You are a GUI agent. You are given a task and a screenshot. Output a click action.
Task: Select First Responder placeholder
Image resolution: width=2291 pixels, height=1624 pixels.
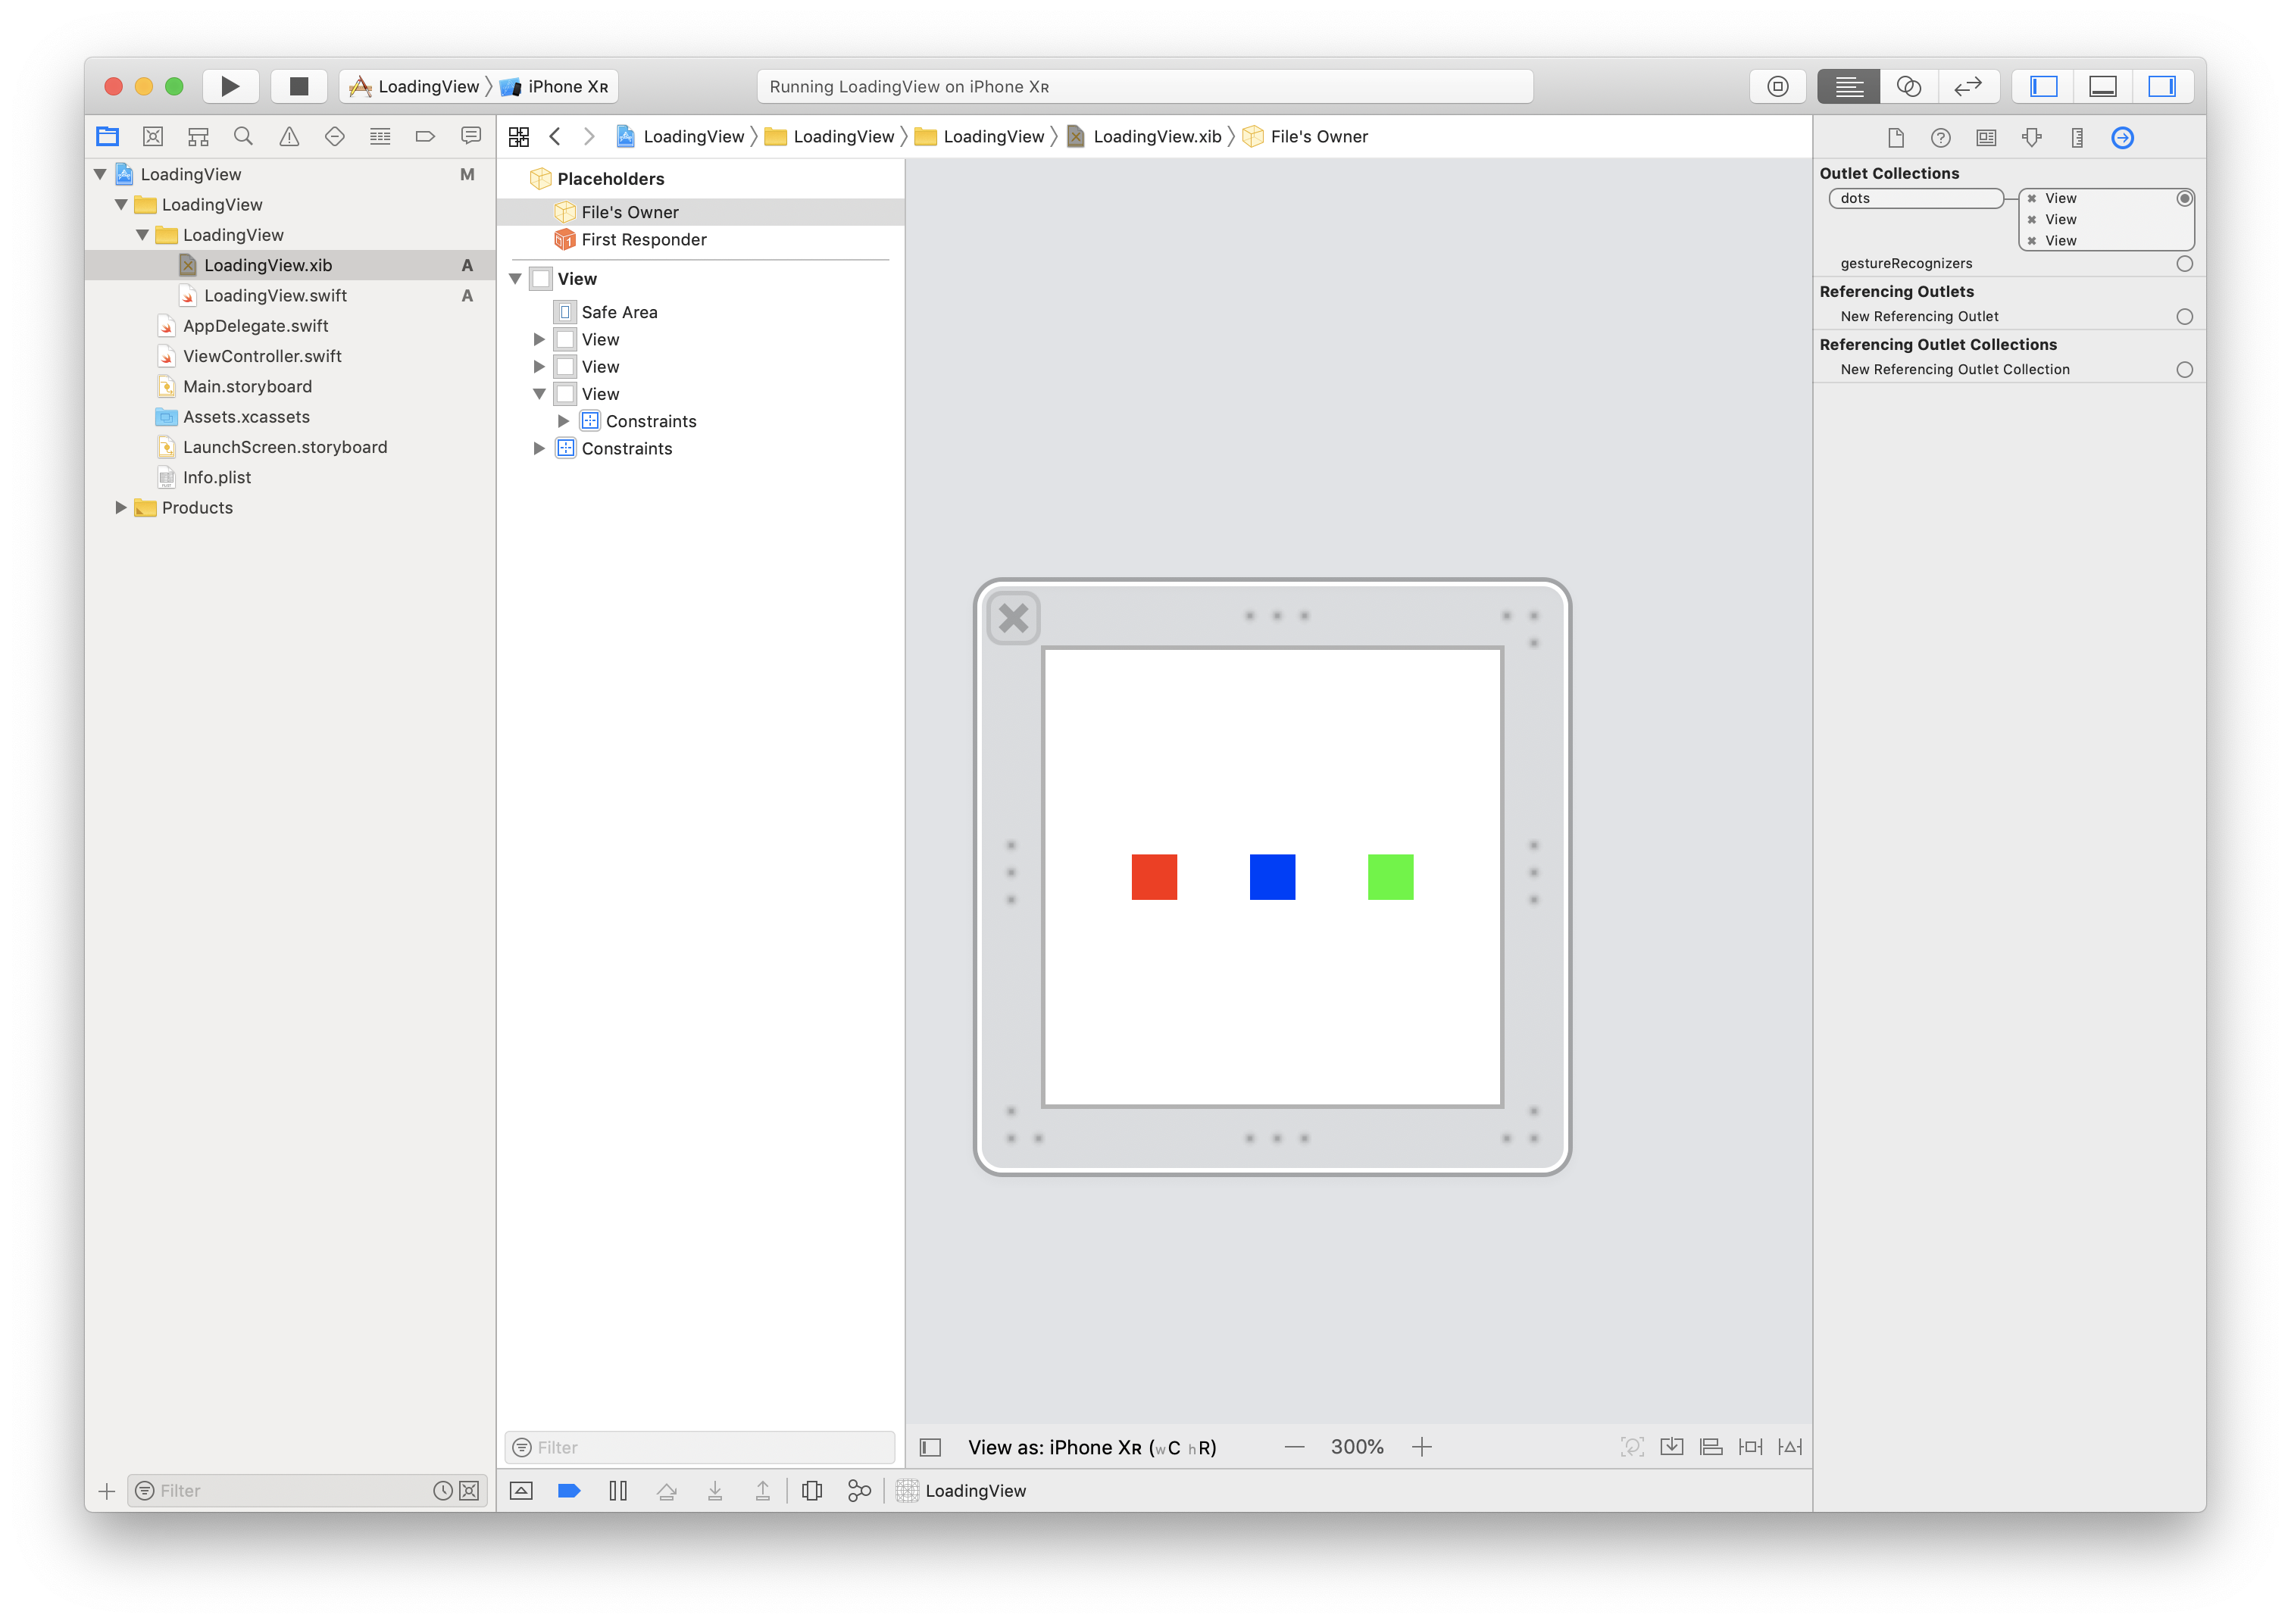(643, 240)
